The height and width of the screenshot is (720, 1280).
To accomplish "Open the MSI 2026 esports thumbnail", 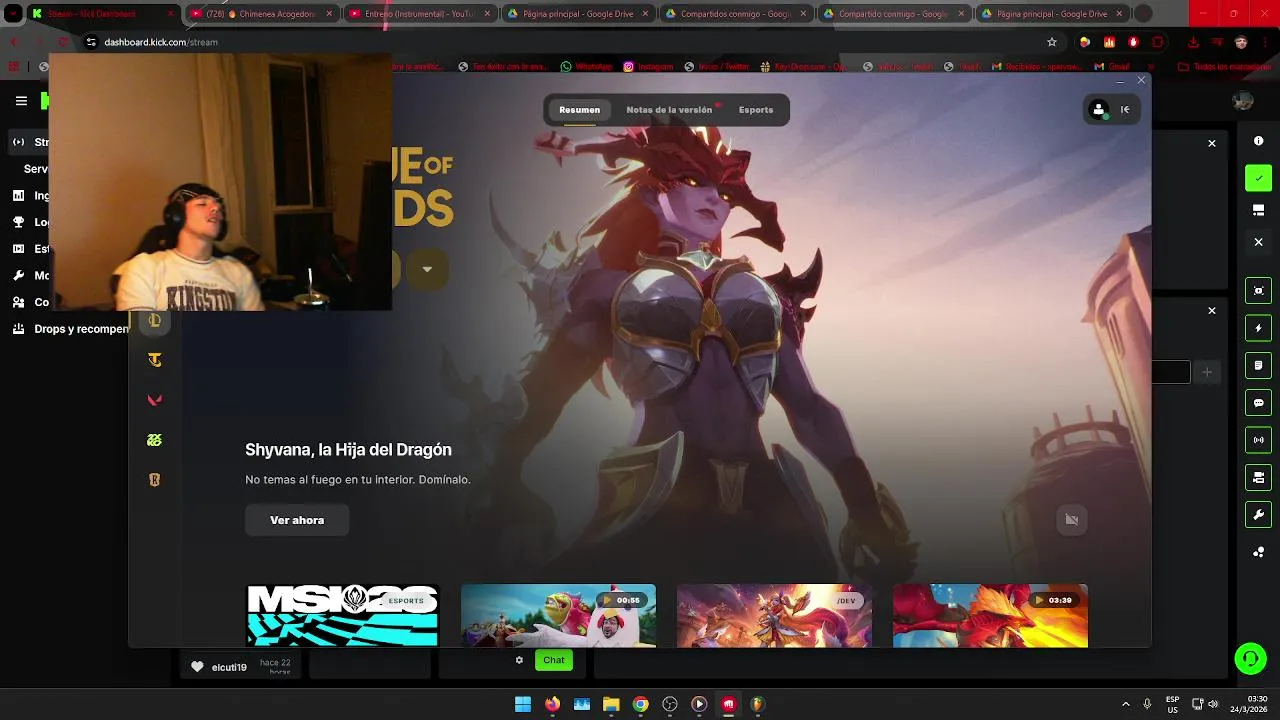I will pos(343,615).
